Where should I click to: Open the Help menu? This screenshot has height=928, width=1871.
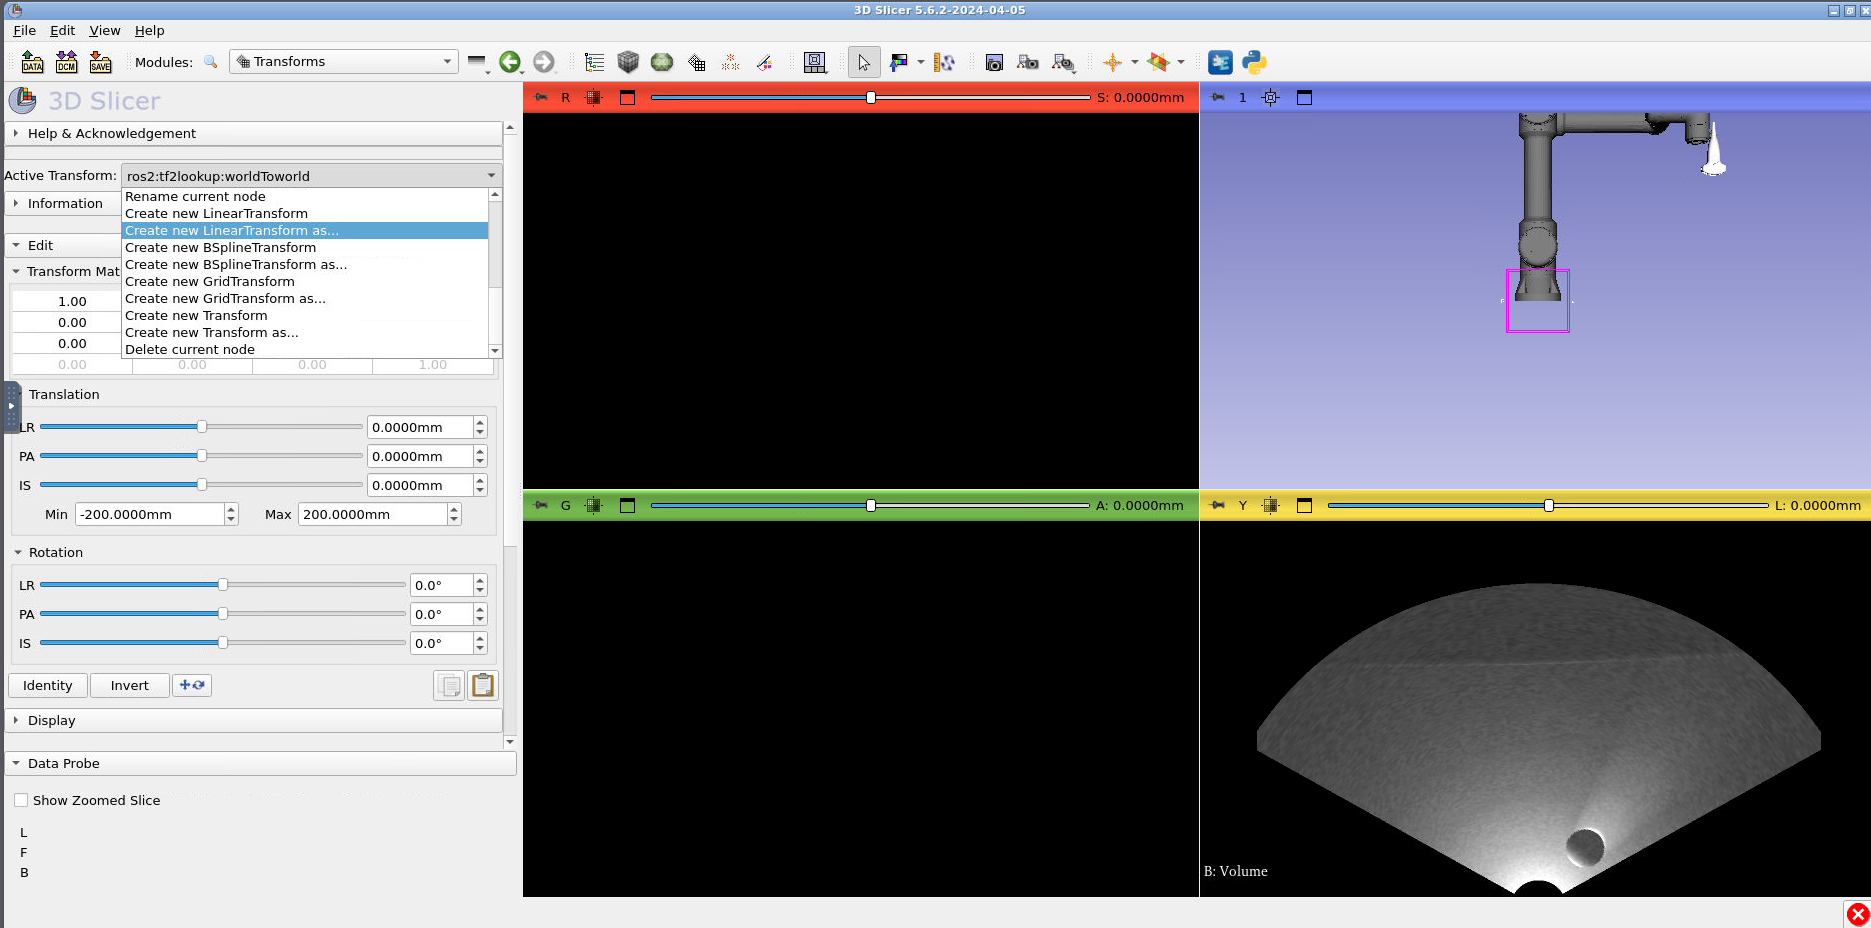click(x=149, y=30)
